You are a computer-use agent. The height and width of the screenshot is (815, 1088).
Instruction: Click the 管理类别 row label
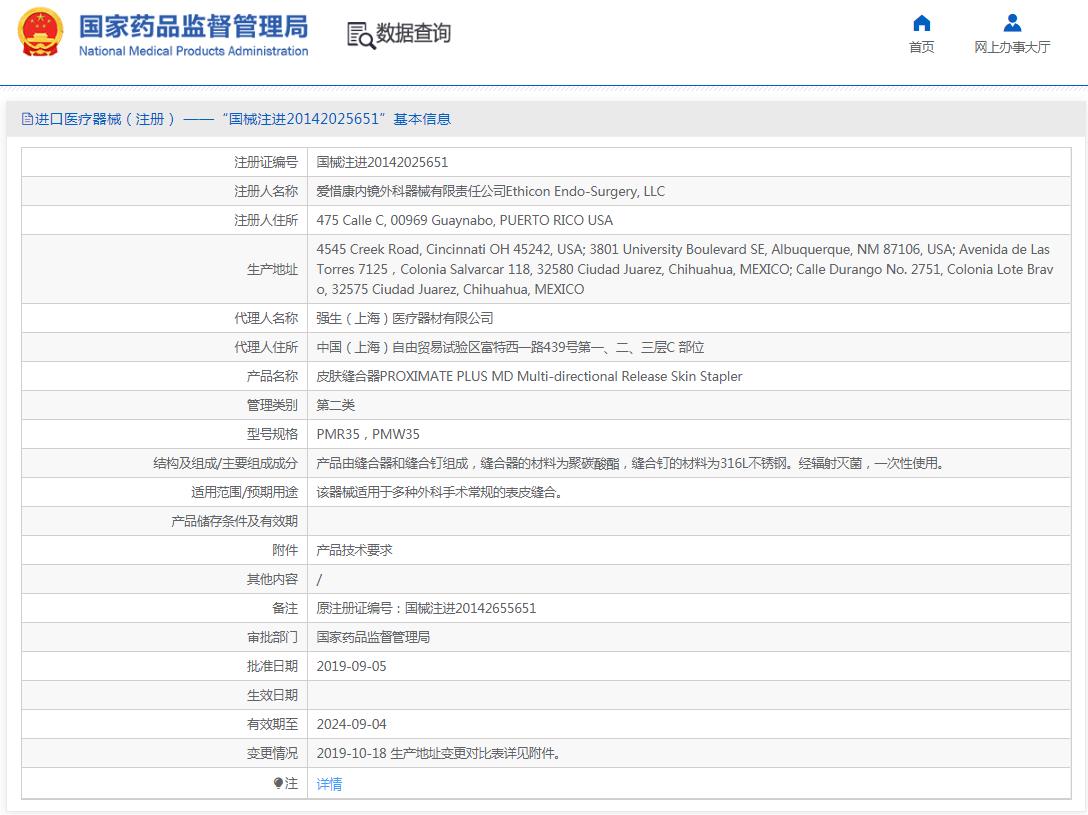(272, 406)
